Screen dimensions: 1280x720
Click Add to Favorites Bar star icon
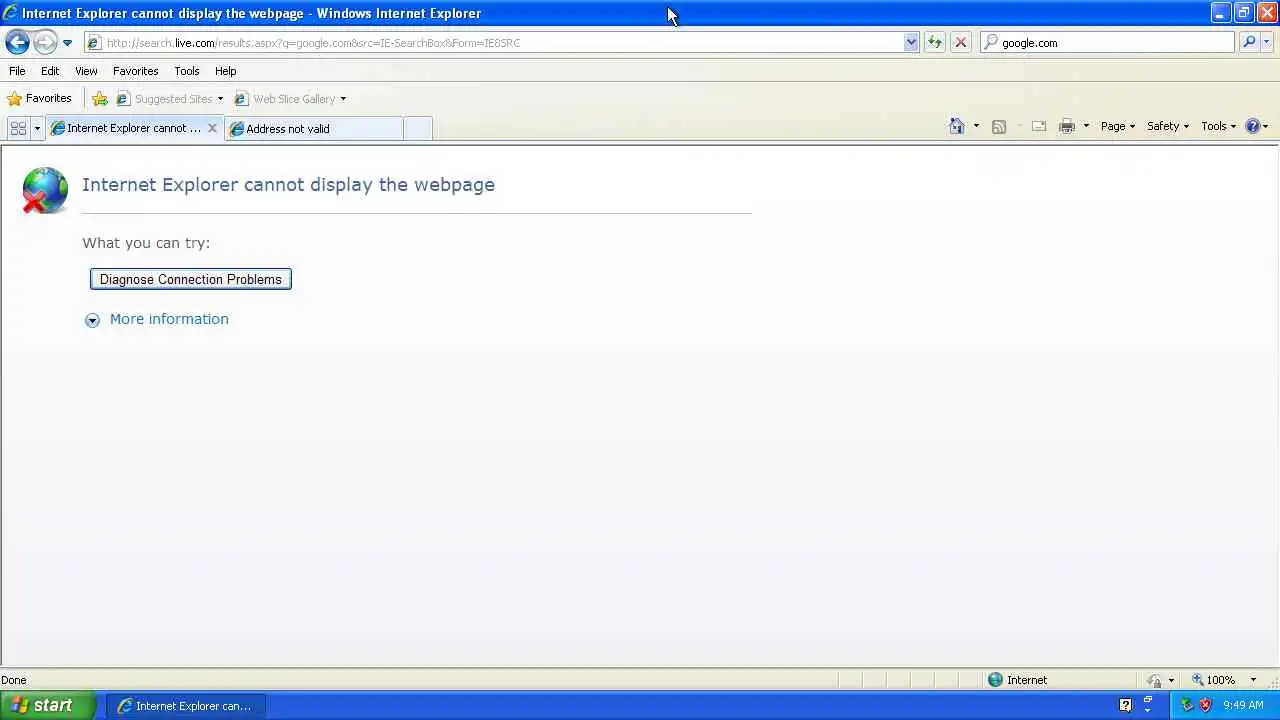coord(100,99)
